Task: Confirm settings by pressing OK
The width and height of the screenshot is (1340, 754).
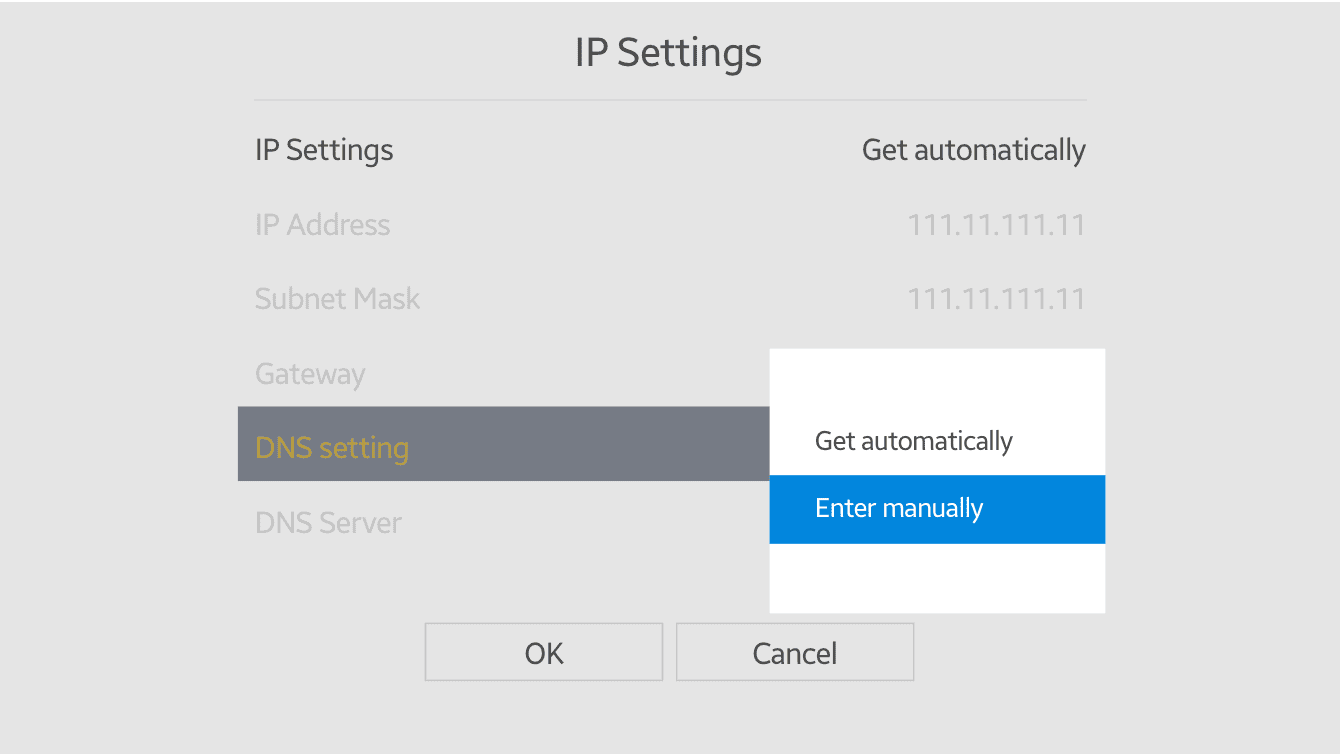Action: pyautogui.click(x=543, y=652)
